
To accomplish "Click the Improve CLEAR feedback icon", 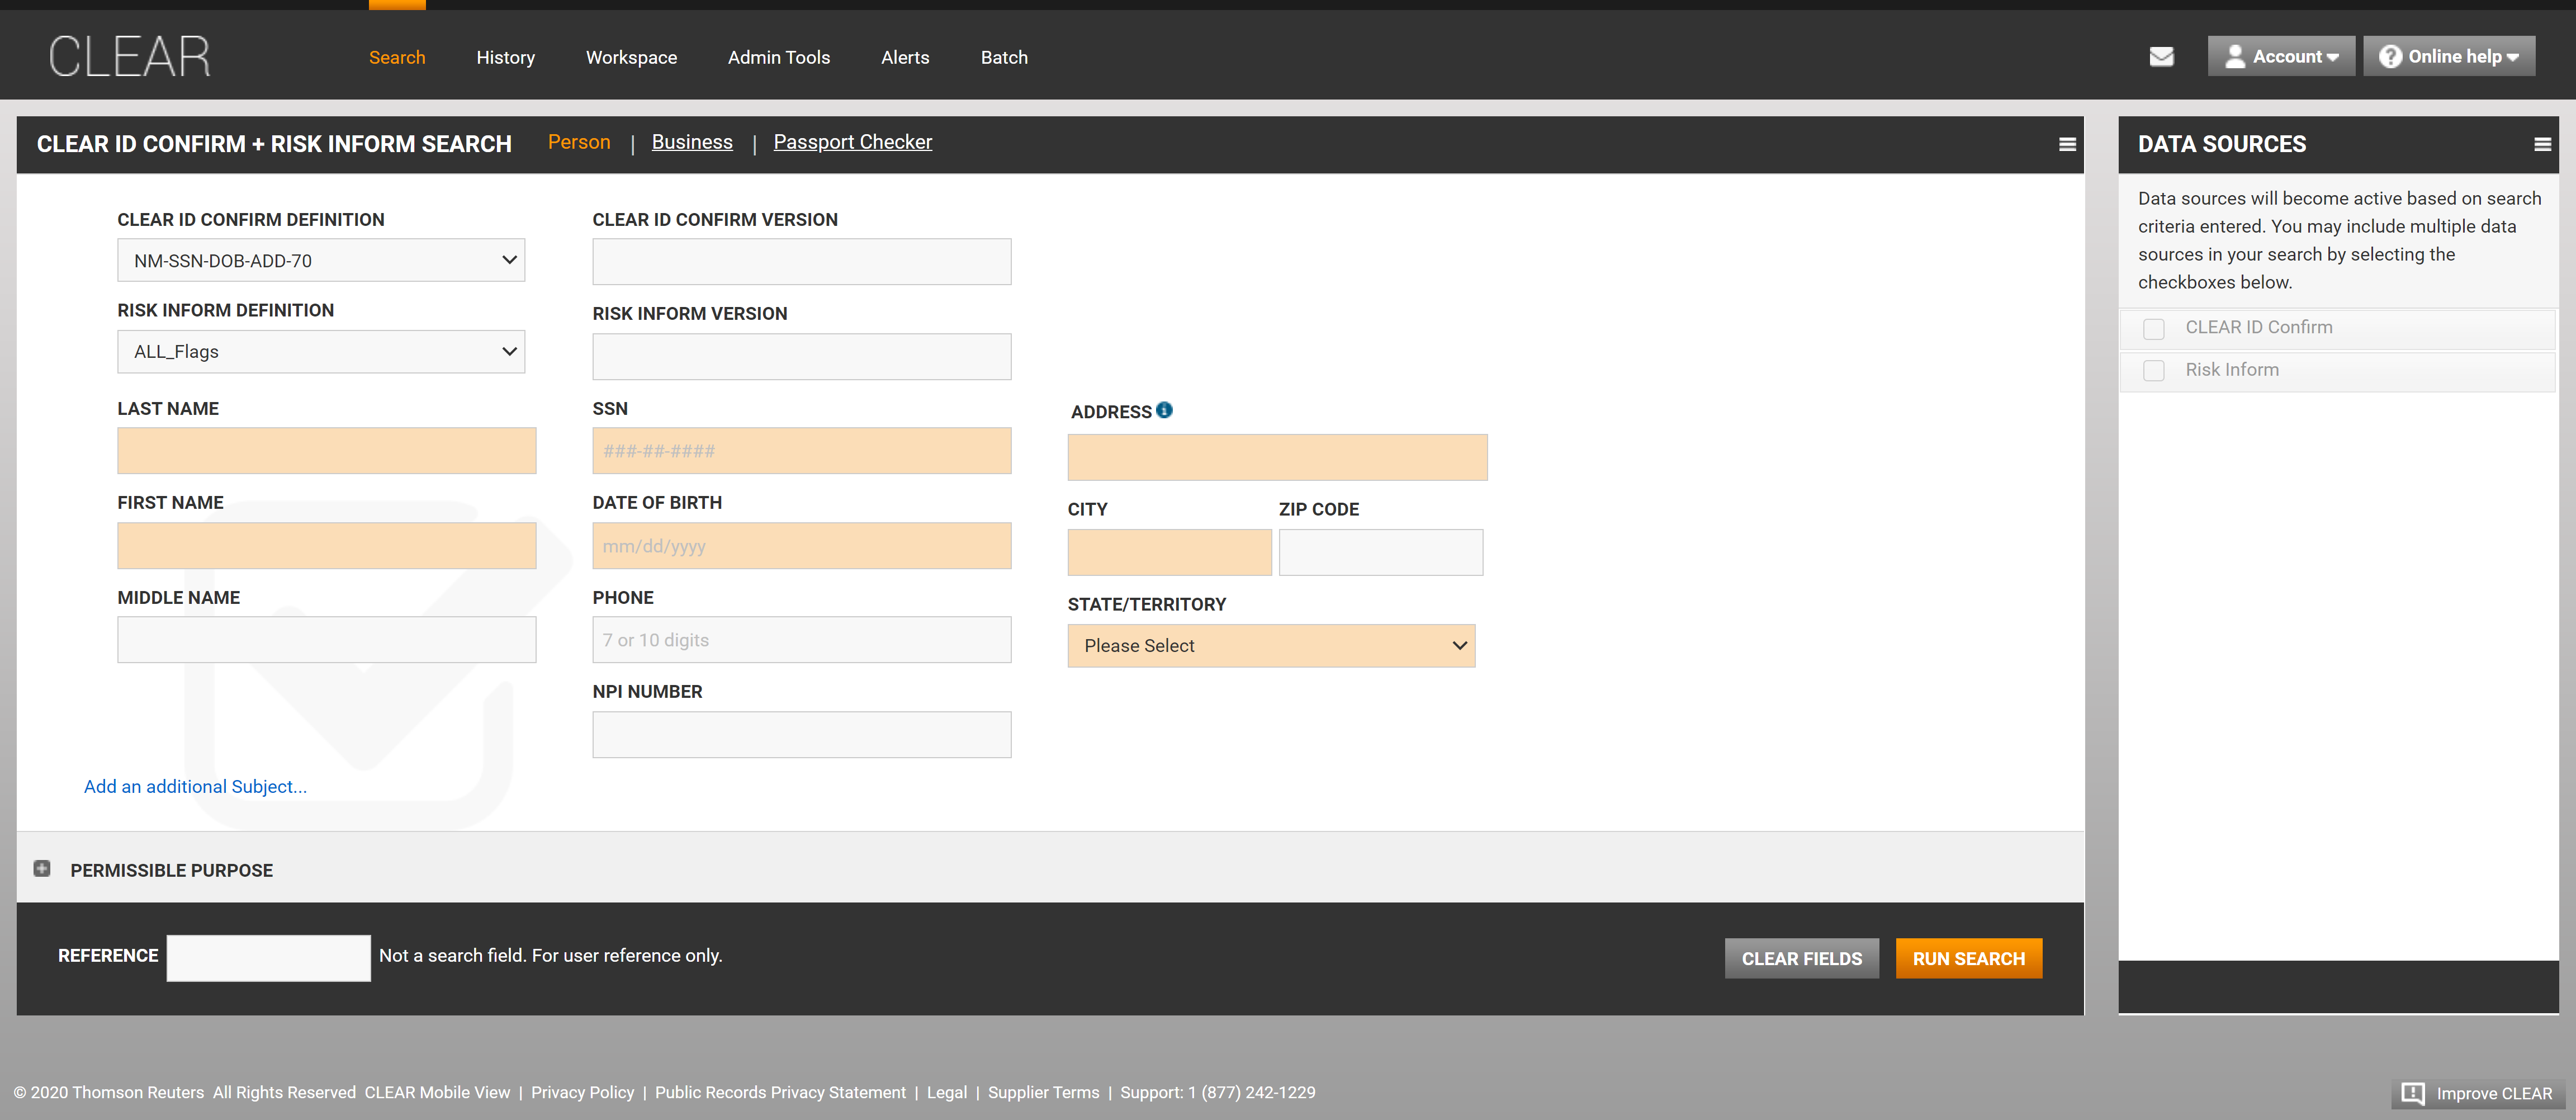I will [x=2412, y=1093].
